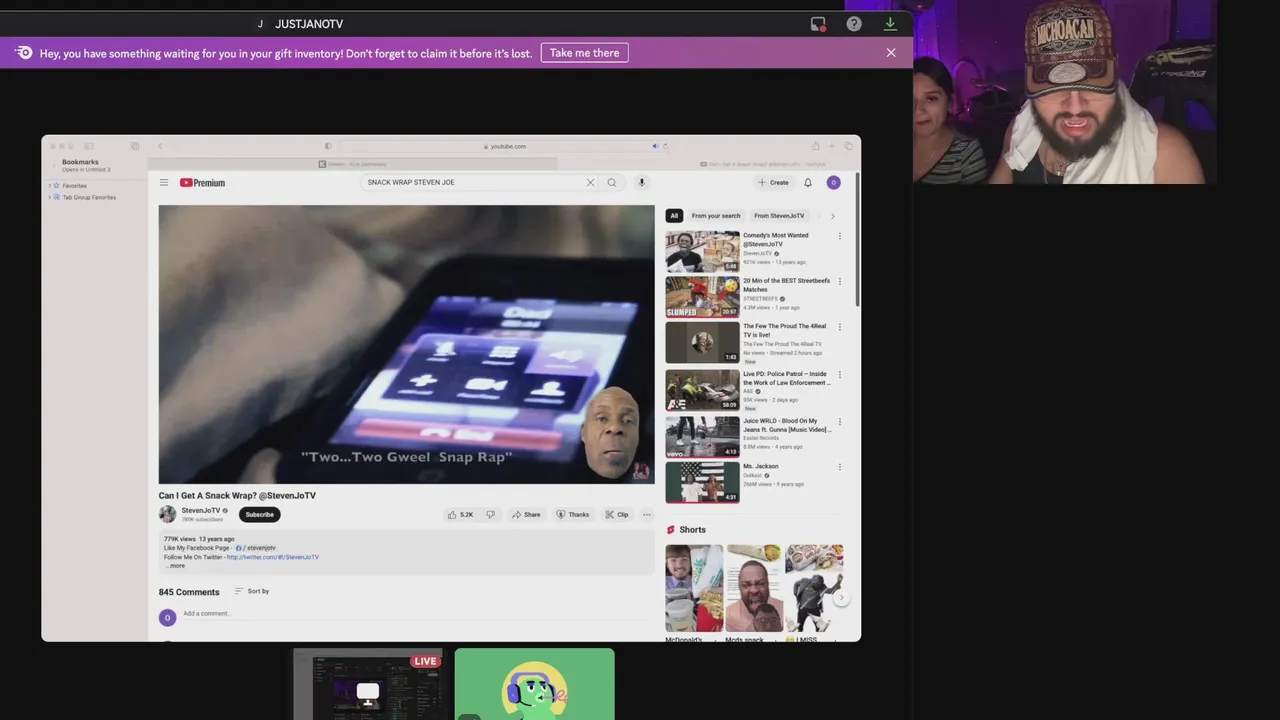Click the Share button under the video

point(526,515)
